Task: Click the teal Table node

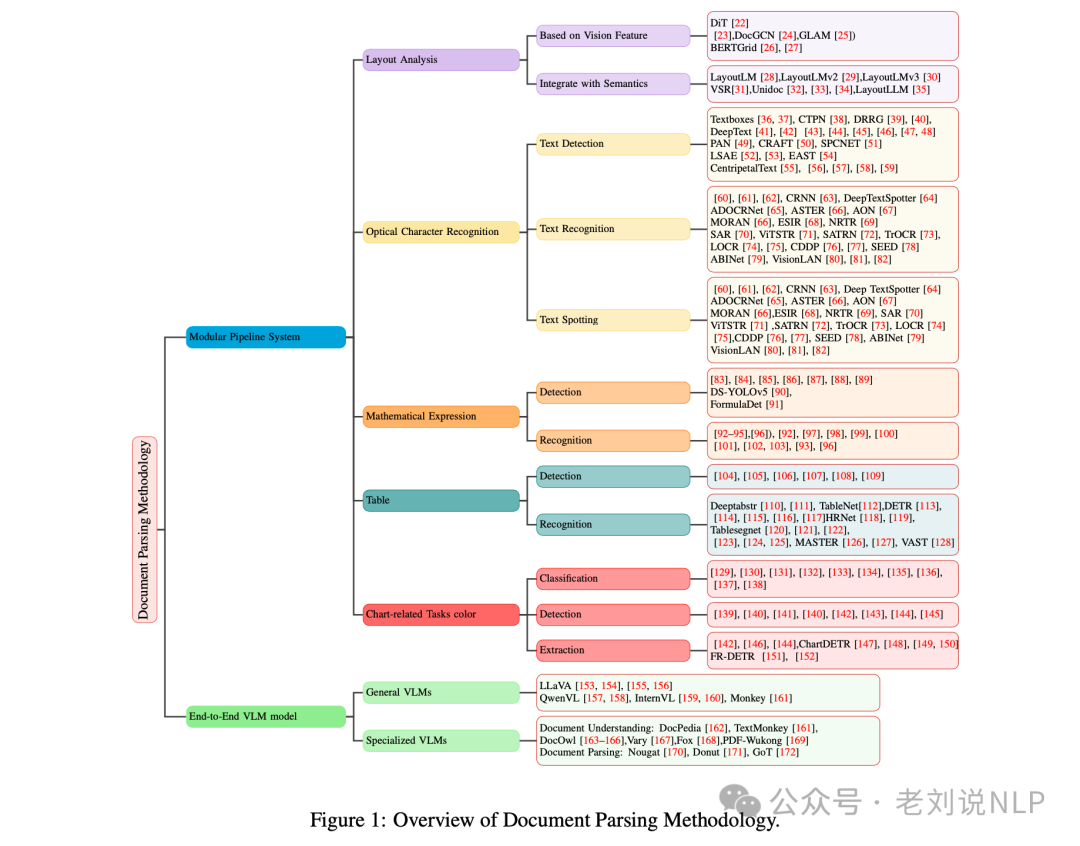Action: pos(440,500)
